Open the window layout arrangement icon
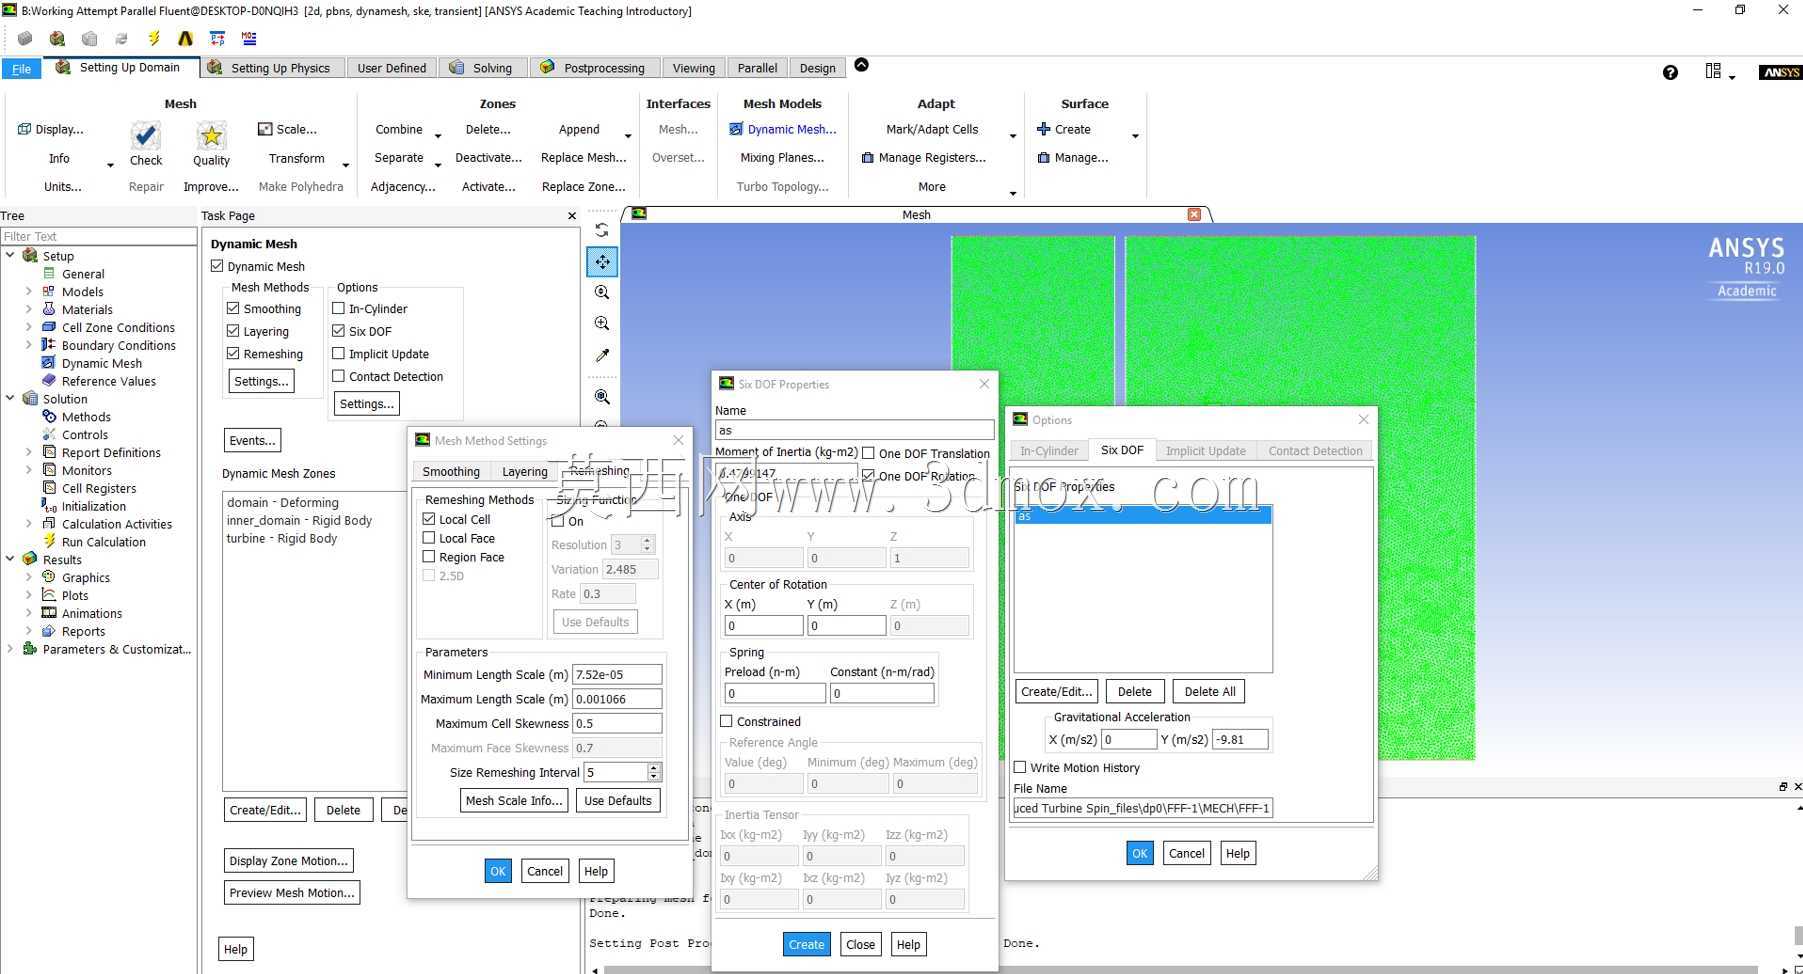Viewport: 1803px width, 974px height. click(1713, 71)
